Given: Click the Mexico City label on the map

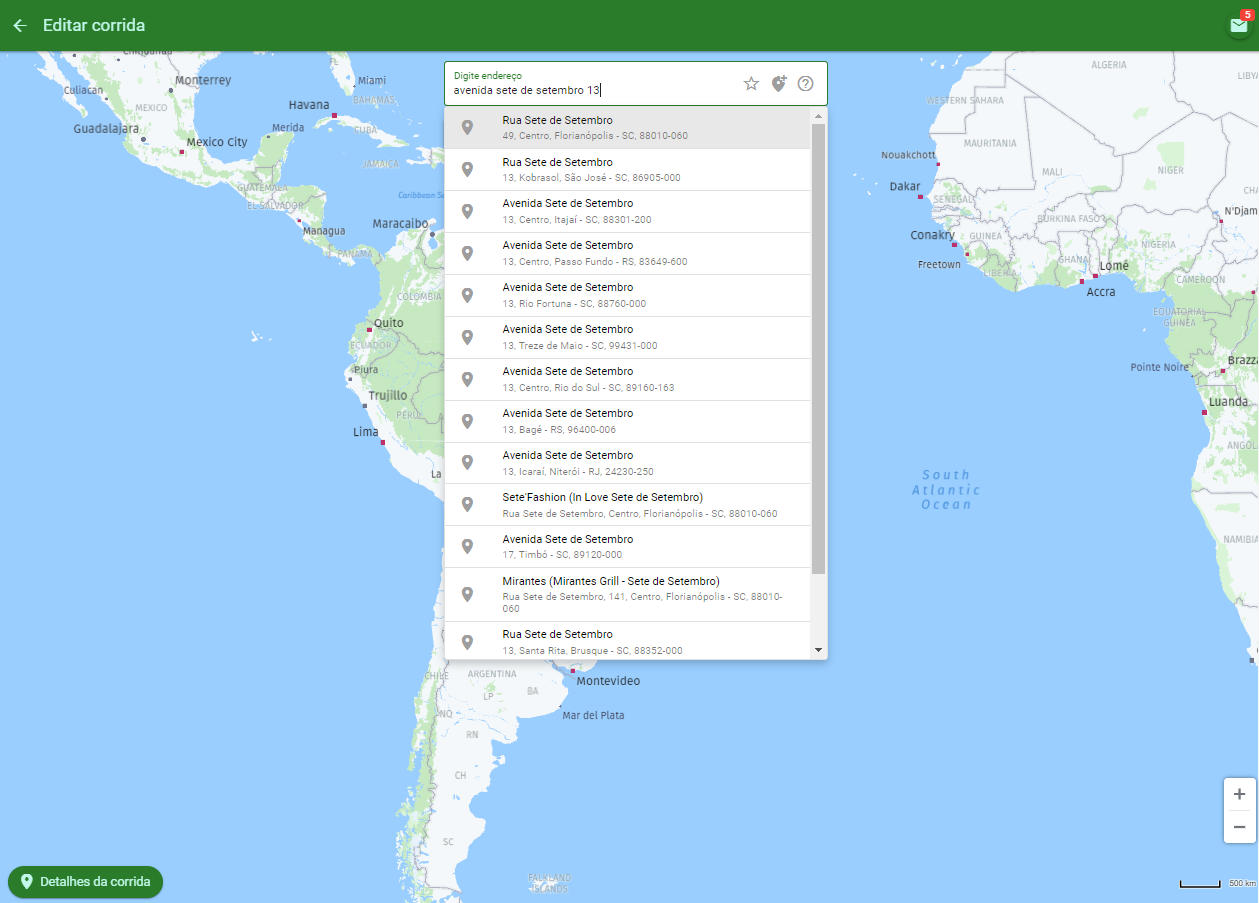Looking at the screenshot, I should 217,142.
